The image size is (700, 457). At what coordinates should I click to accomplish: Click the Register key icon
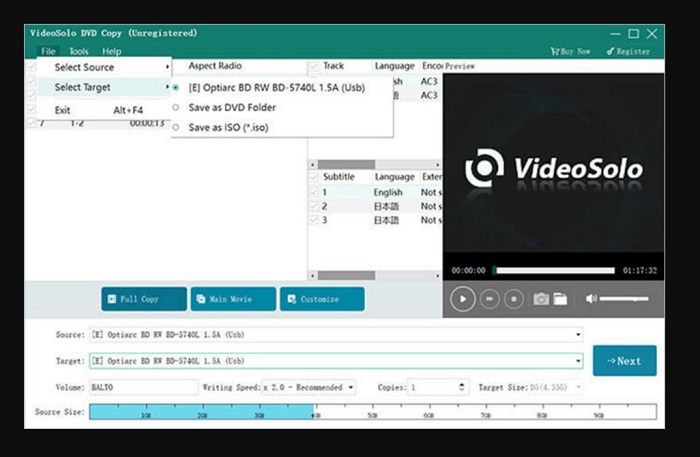click(x=611, y=51)
